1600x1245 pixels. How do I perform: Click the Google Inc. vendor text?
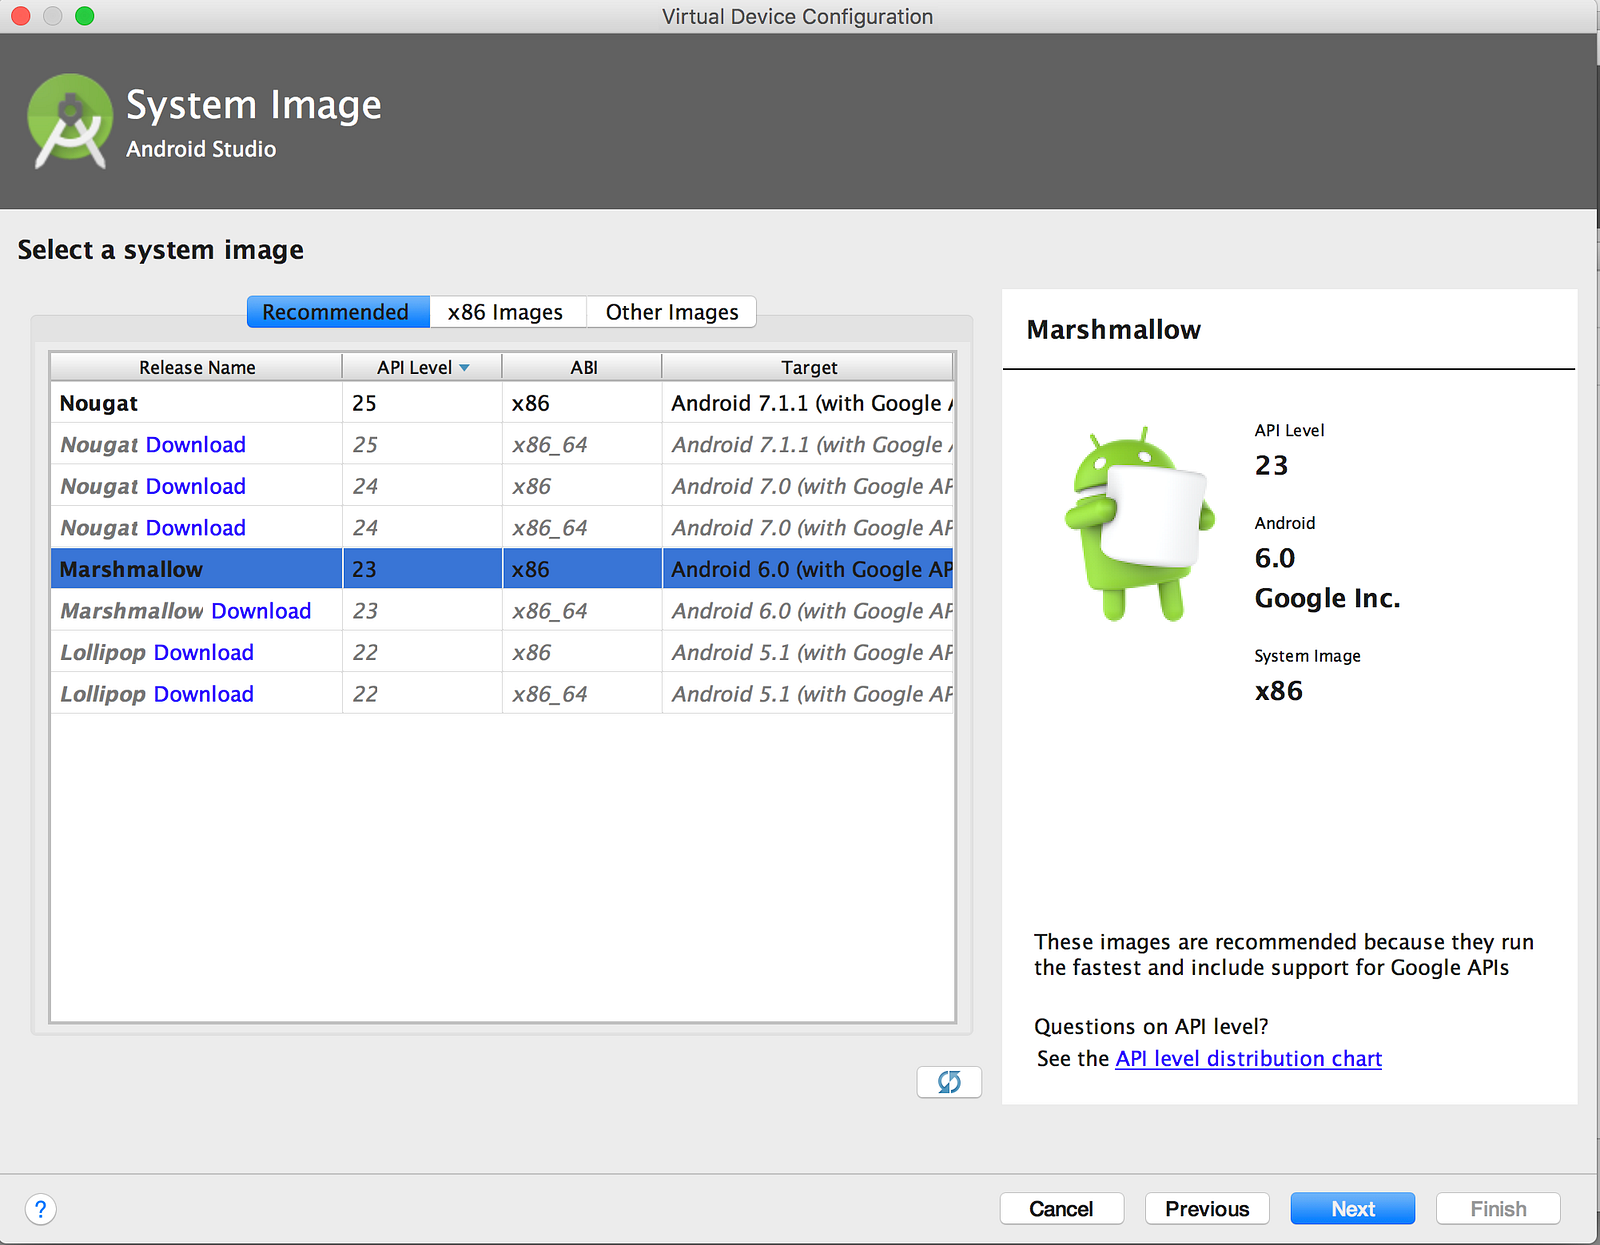tap(1327, 598)
